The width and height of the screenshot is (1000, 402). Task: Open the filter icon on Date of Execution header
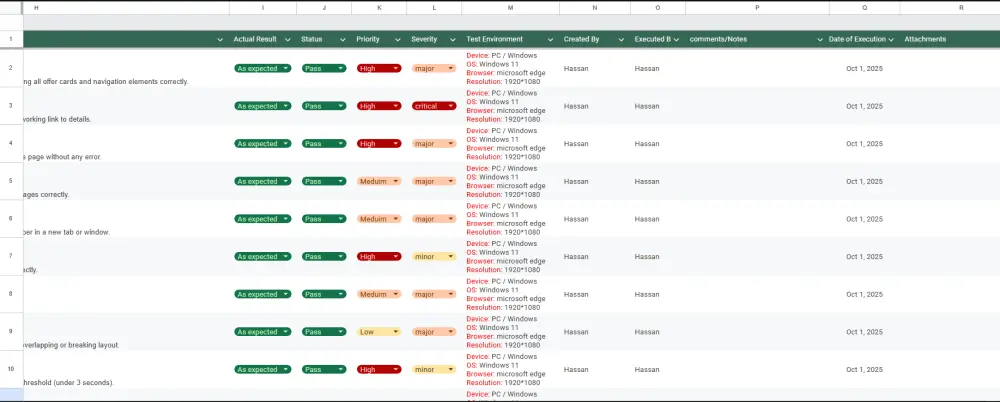pos(891,40)
